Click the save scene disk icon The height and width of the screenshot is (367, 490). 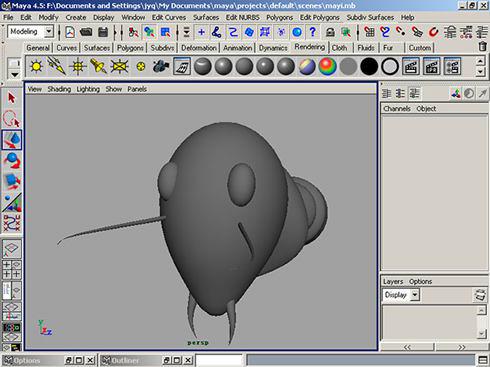(x=103, y=32)
